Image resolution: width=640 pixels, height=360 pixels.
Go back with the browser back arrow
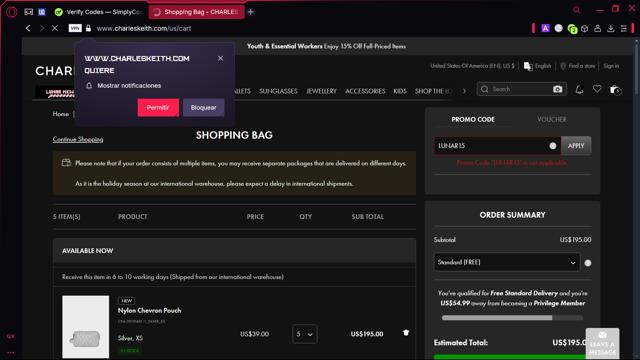[x=28, y=28]
